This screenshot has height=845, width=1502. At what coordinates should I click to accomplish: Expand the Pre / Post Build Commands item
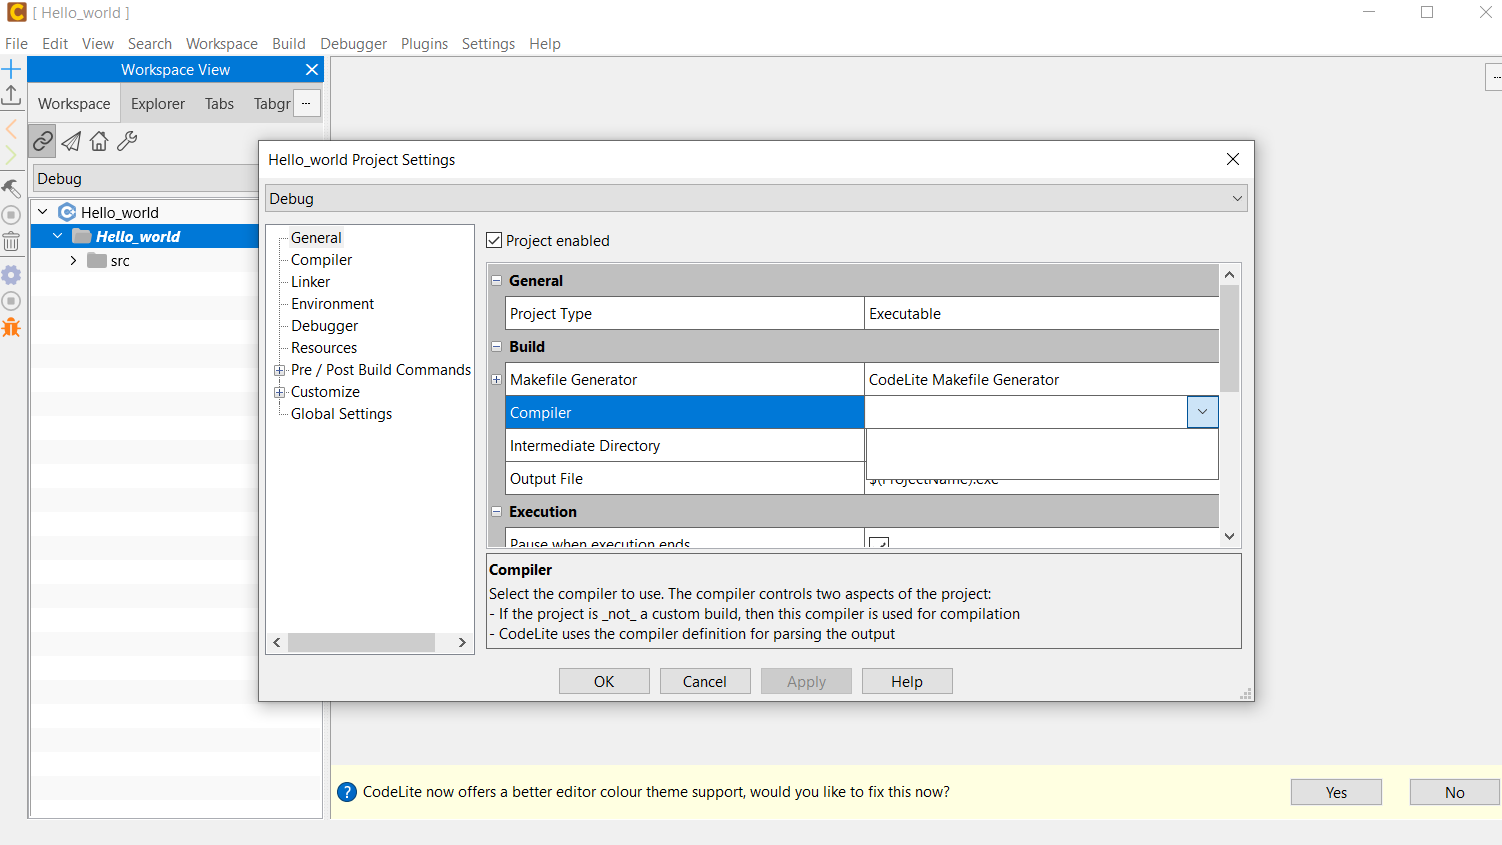(280, 369)
